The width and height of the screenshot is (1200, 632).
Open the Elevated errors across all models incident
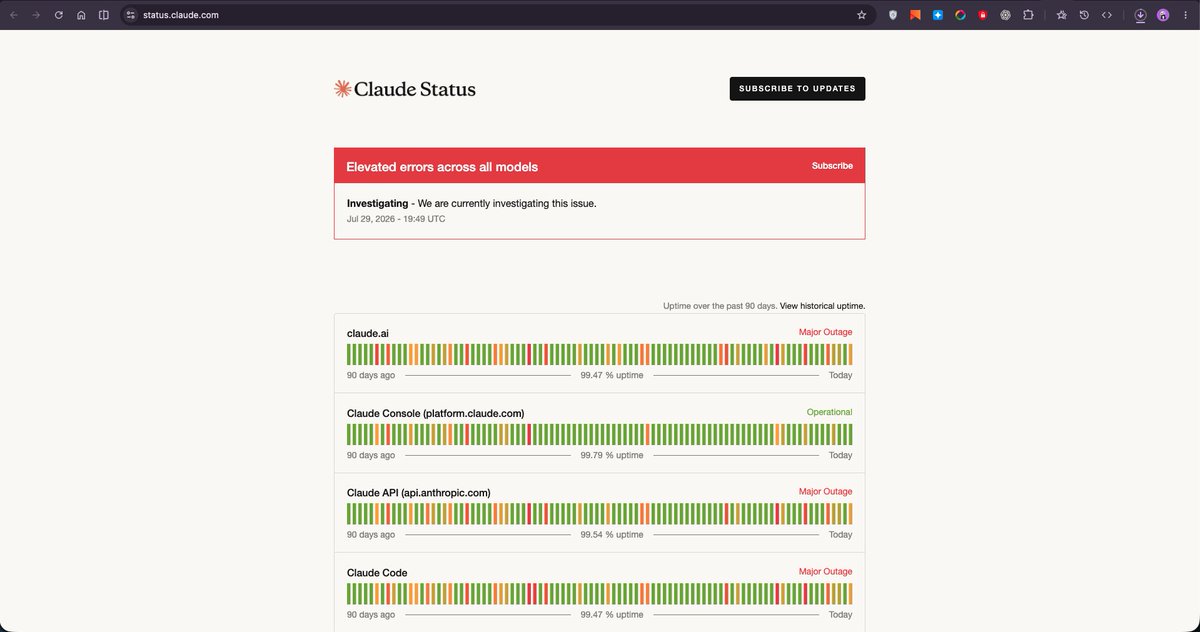(442, 167)
